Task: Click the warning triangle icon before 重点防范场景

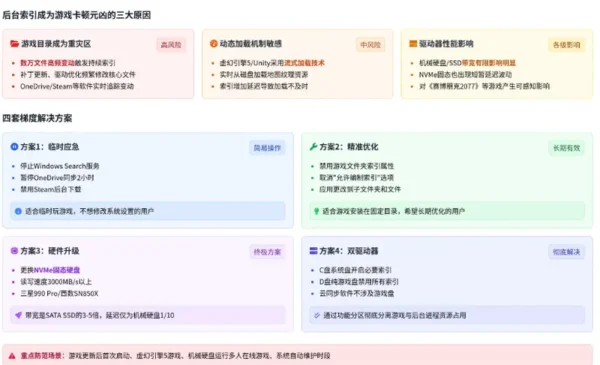Action: click(x=12, y=356)
